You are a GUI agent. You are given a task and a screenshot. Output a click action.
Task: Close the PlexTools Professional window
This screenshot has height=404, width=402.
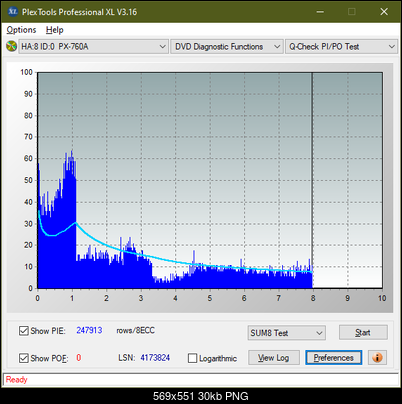click(x=384, y=12)
